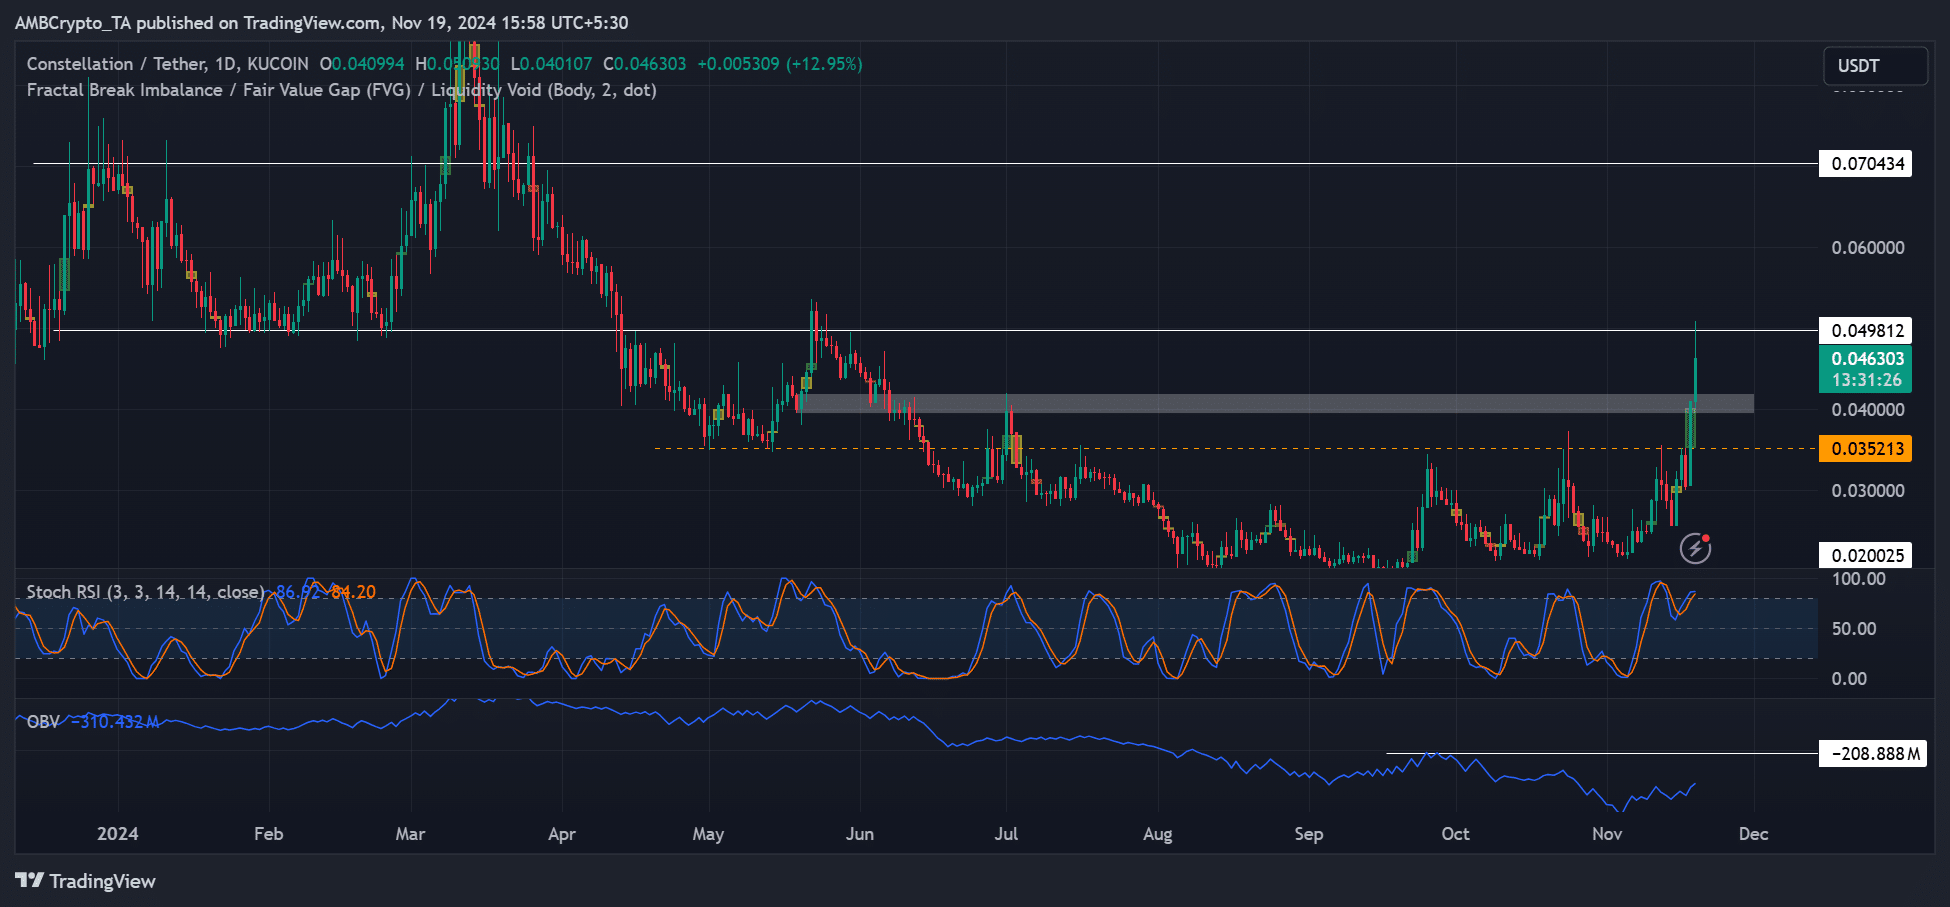The image size is (1950, 907).
Task: Open the USDT currency selector
Action: click(x=1875, y=66)
